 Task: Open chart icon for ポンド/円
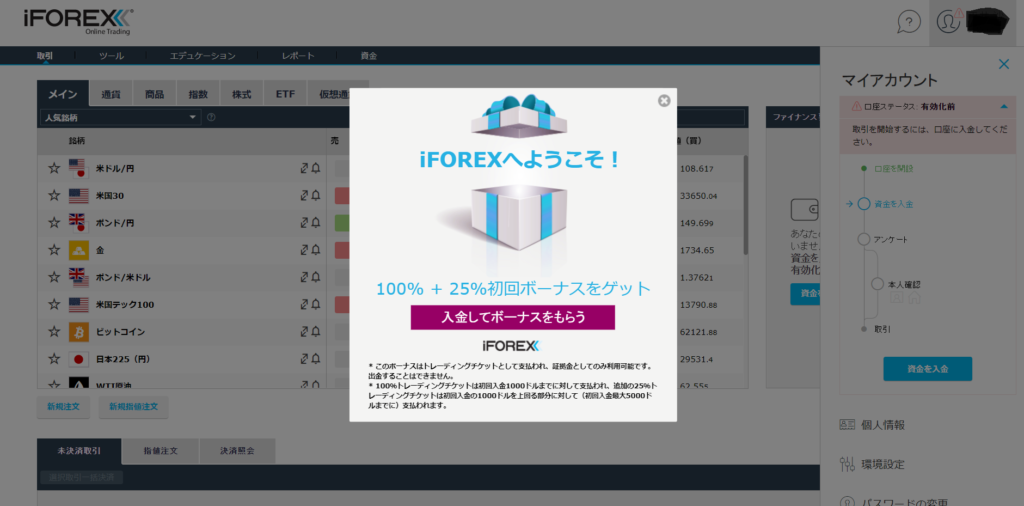pos(304,223)
